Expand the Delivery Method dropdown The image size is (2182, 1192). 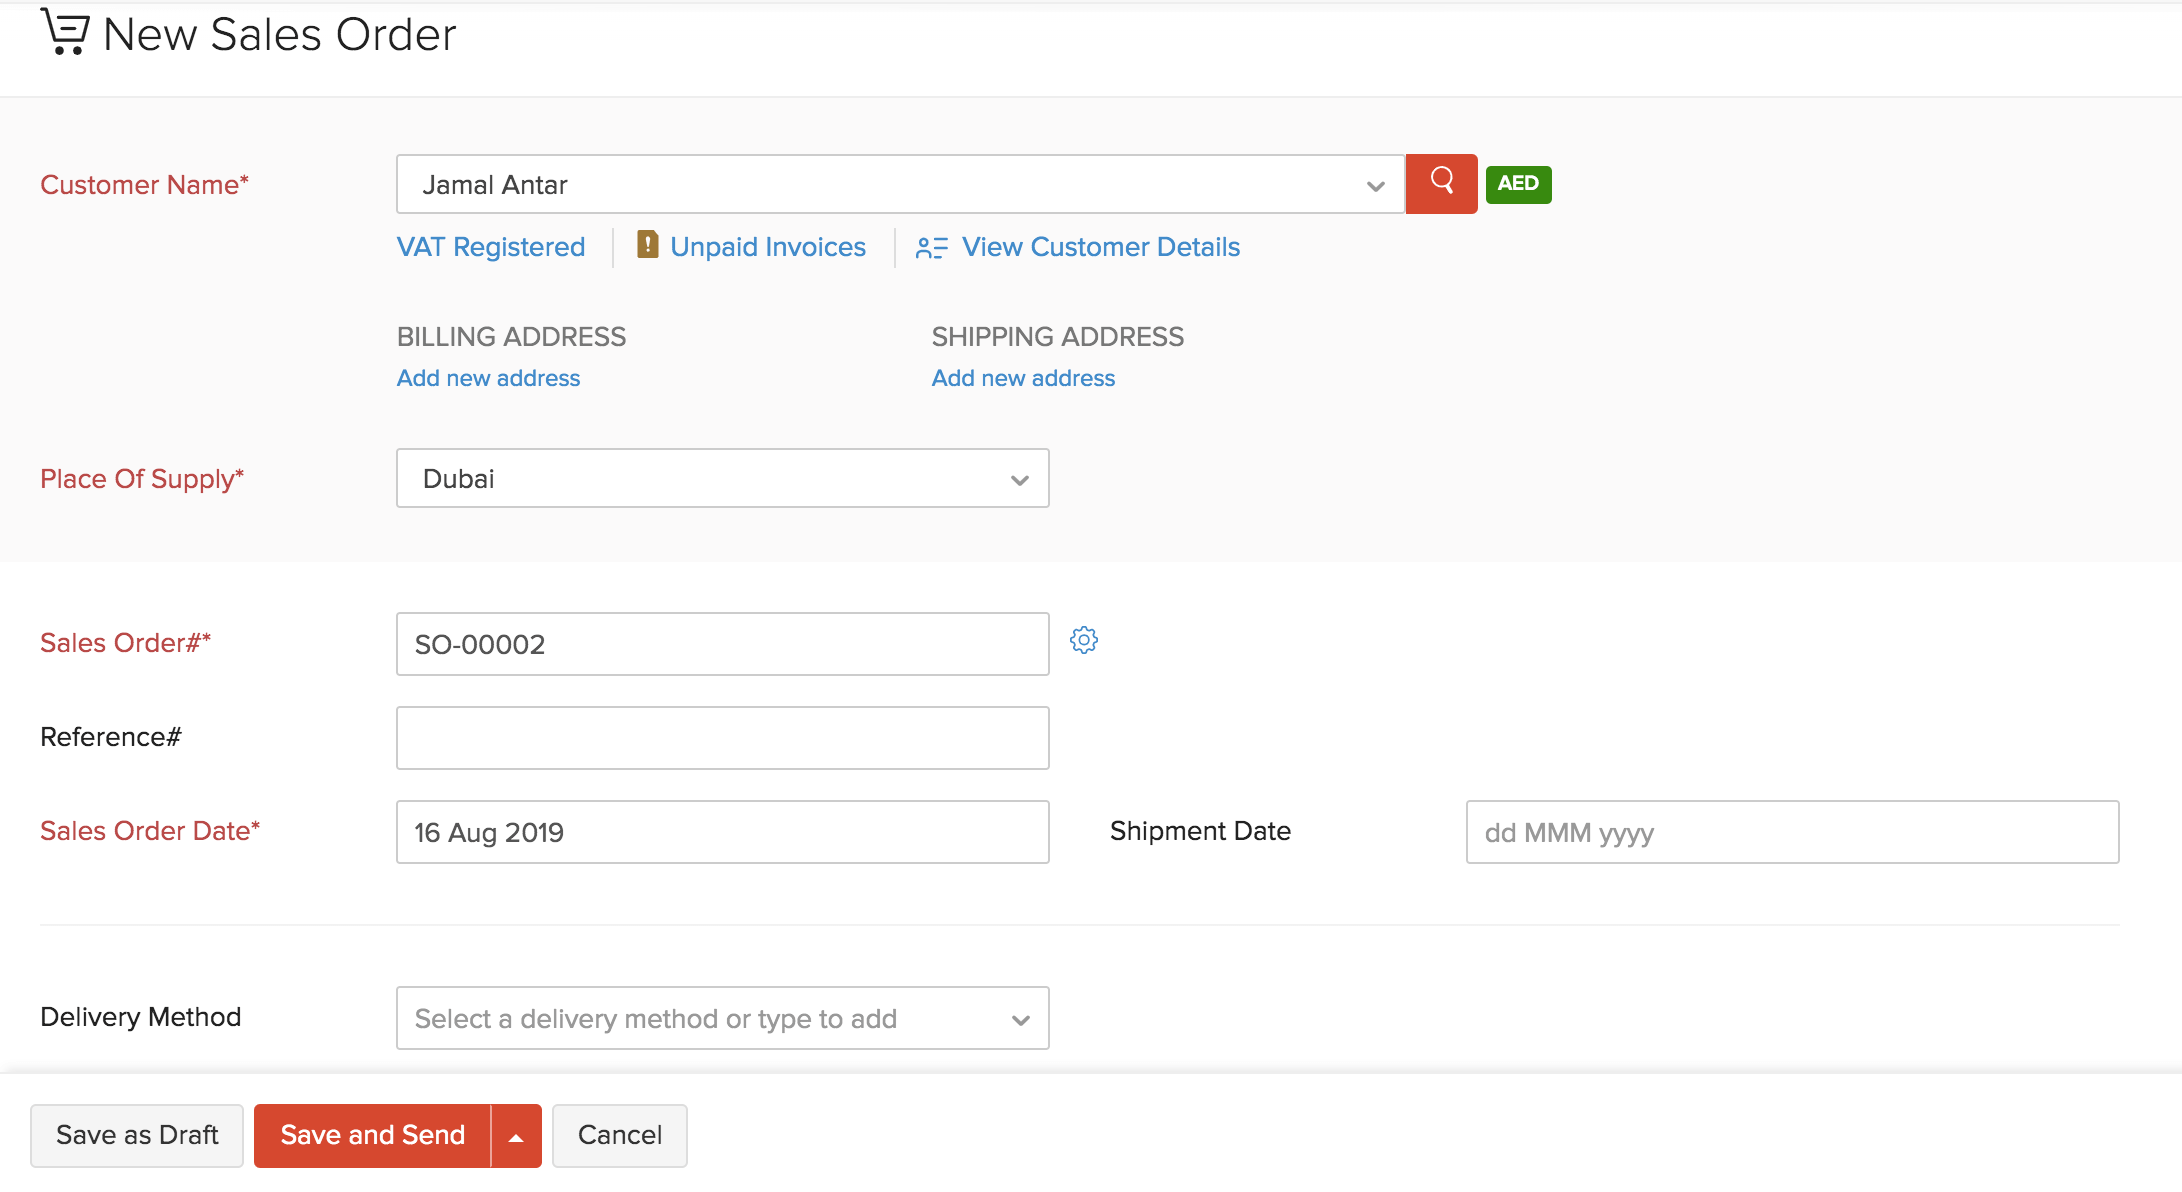pyautogui.click(x=1020, y=1020)
